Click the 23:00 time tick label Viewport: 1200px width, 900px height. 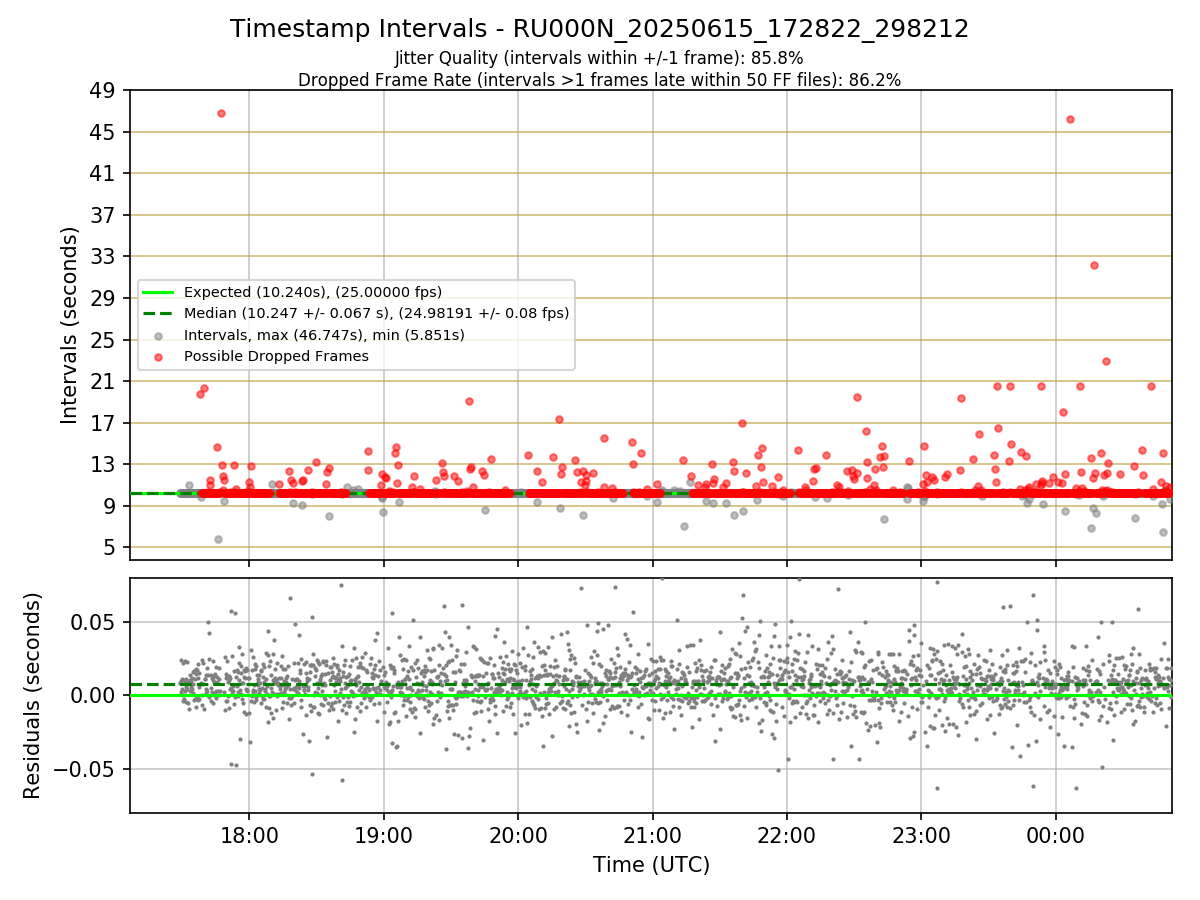point(921,836)
